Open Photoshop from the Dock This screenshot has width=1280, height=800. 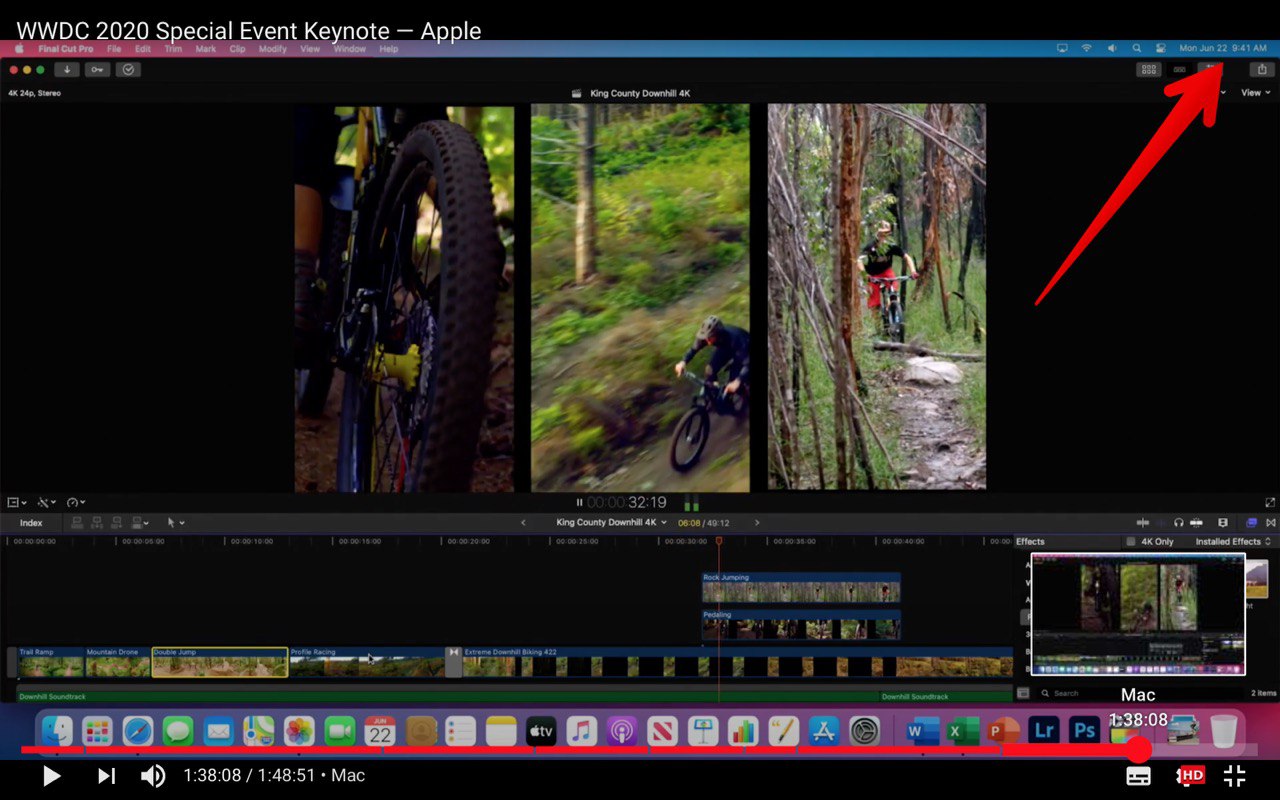(x=1084, y=731)
